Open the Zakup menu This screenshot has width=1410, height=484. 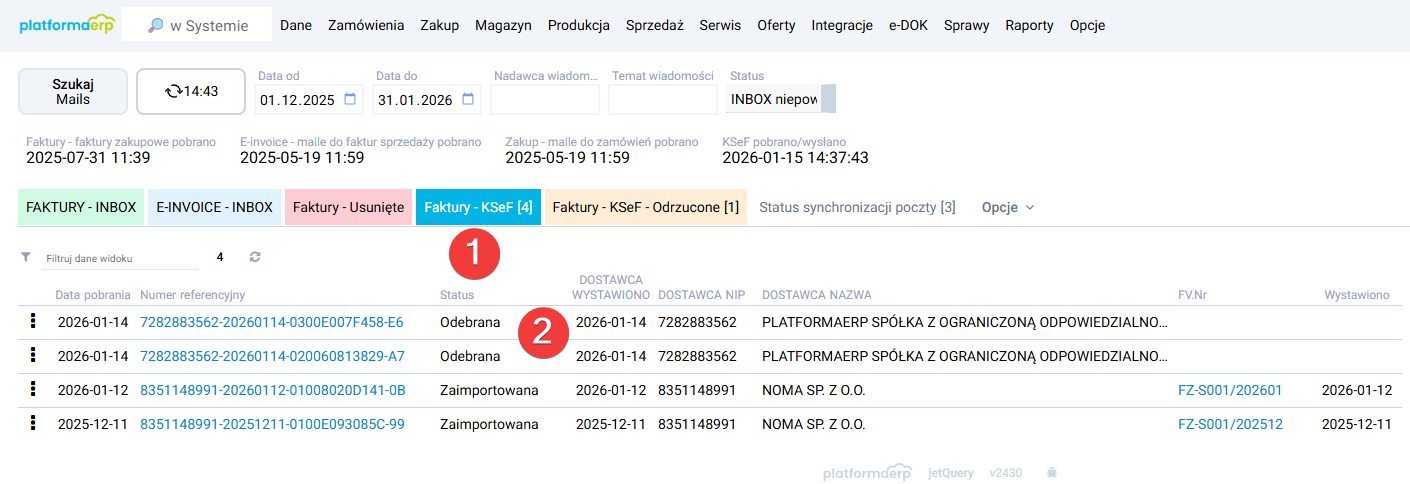440,26
